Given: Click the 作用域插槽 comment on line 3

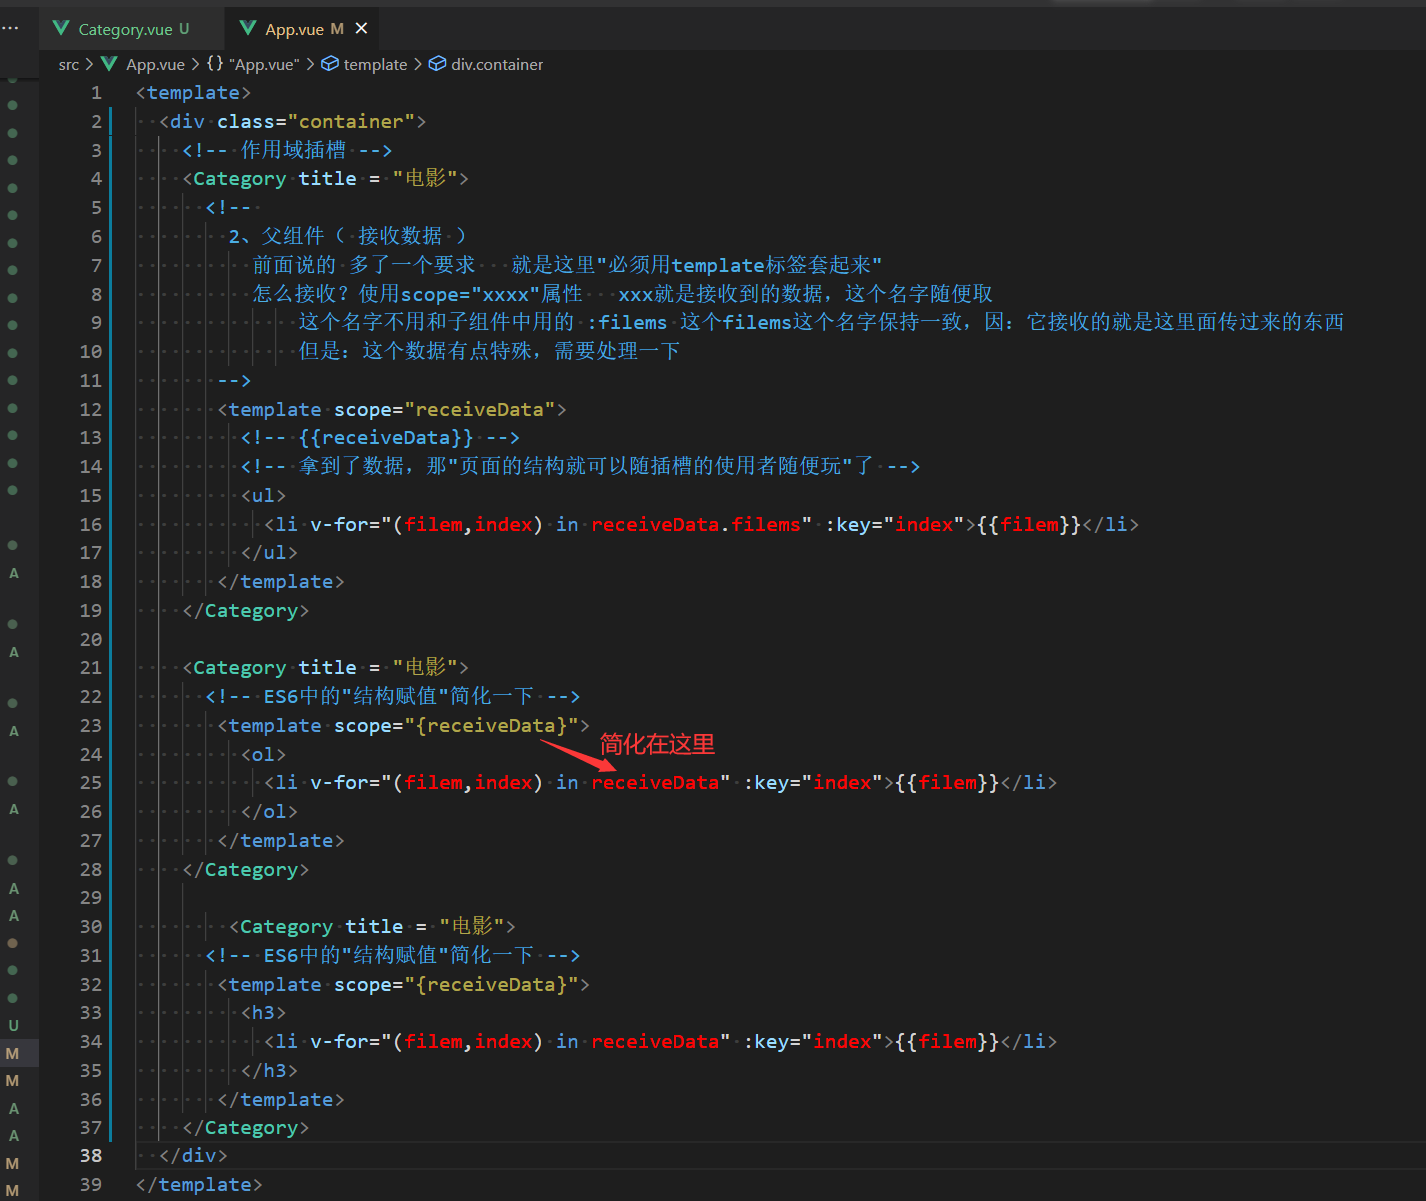Looking at the screenshot, I should [287, 150].
